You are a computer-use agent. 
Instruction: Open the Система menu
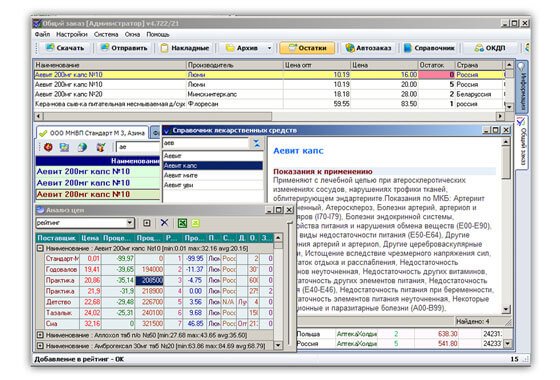click(x=106, y=34)
